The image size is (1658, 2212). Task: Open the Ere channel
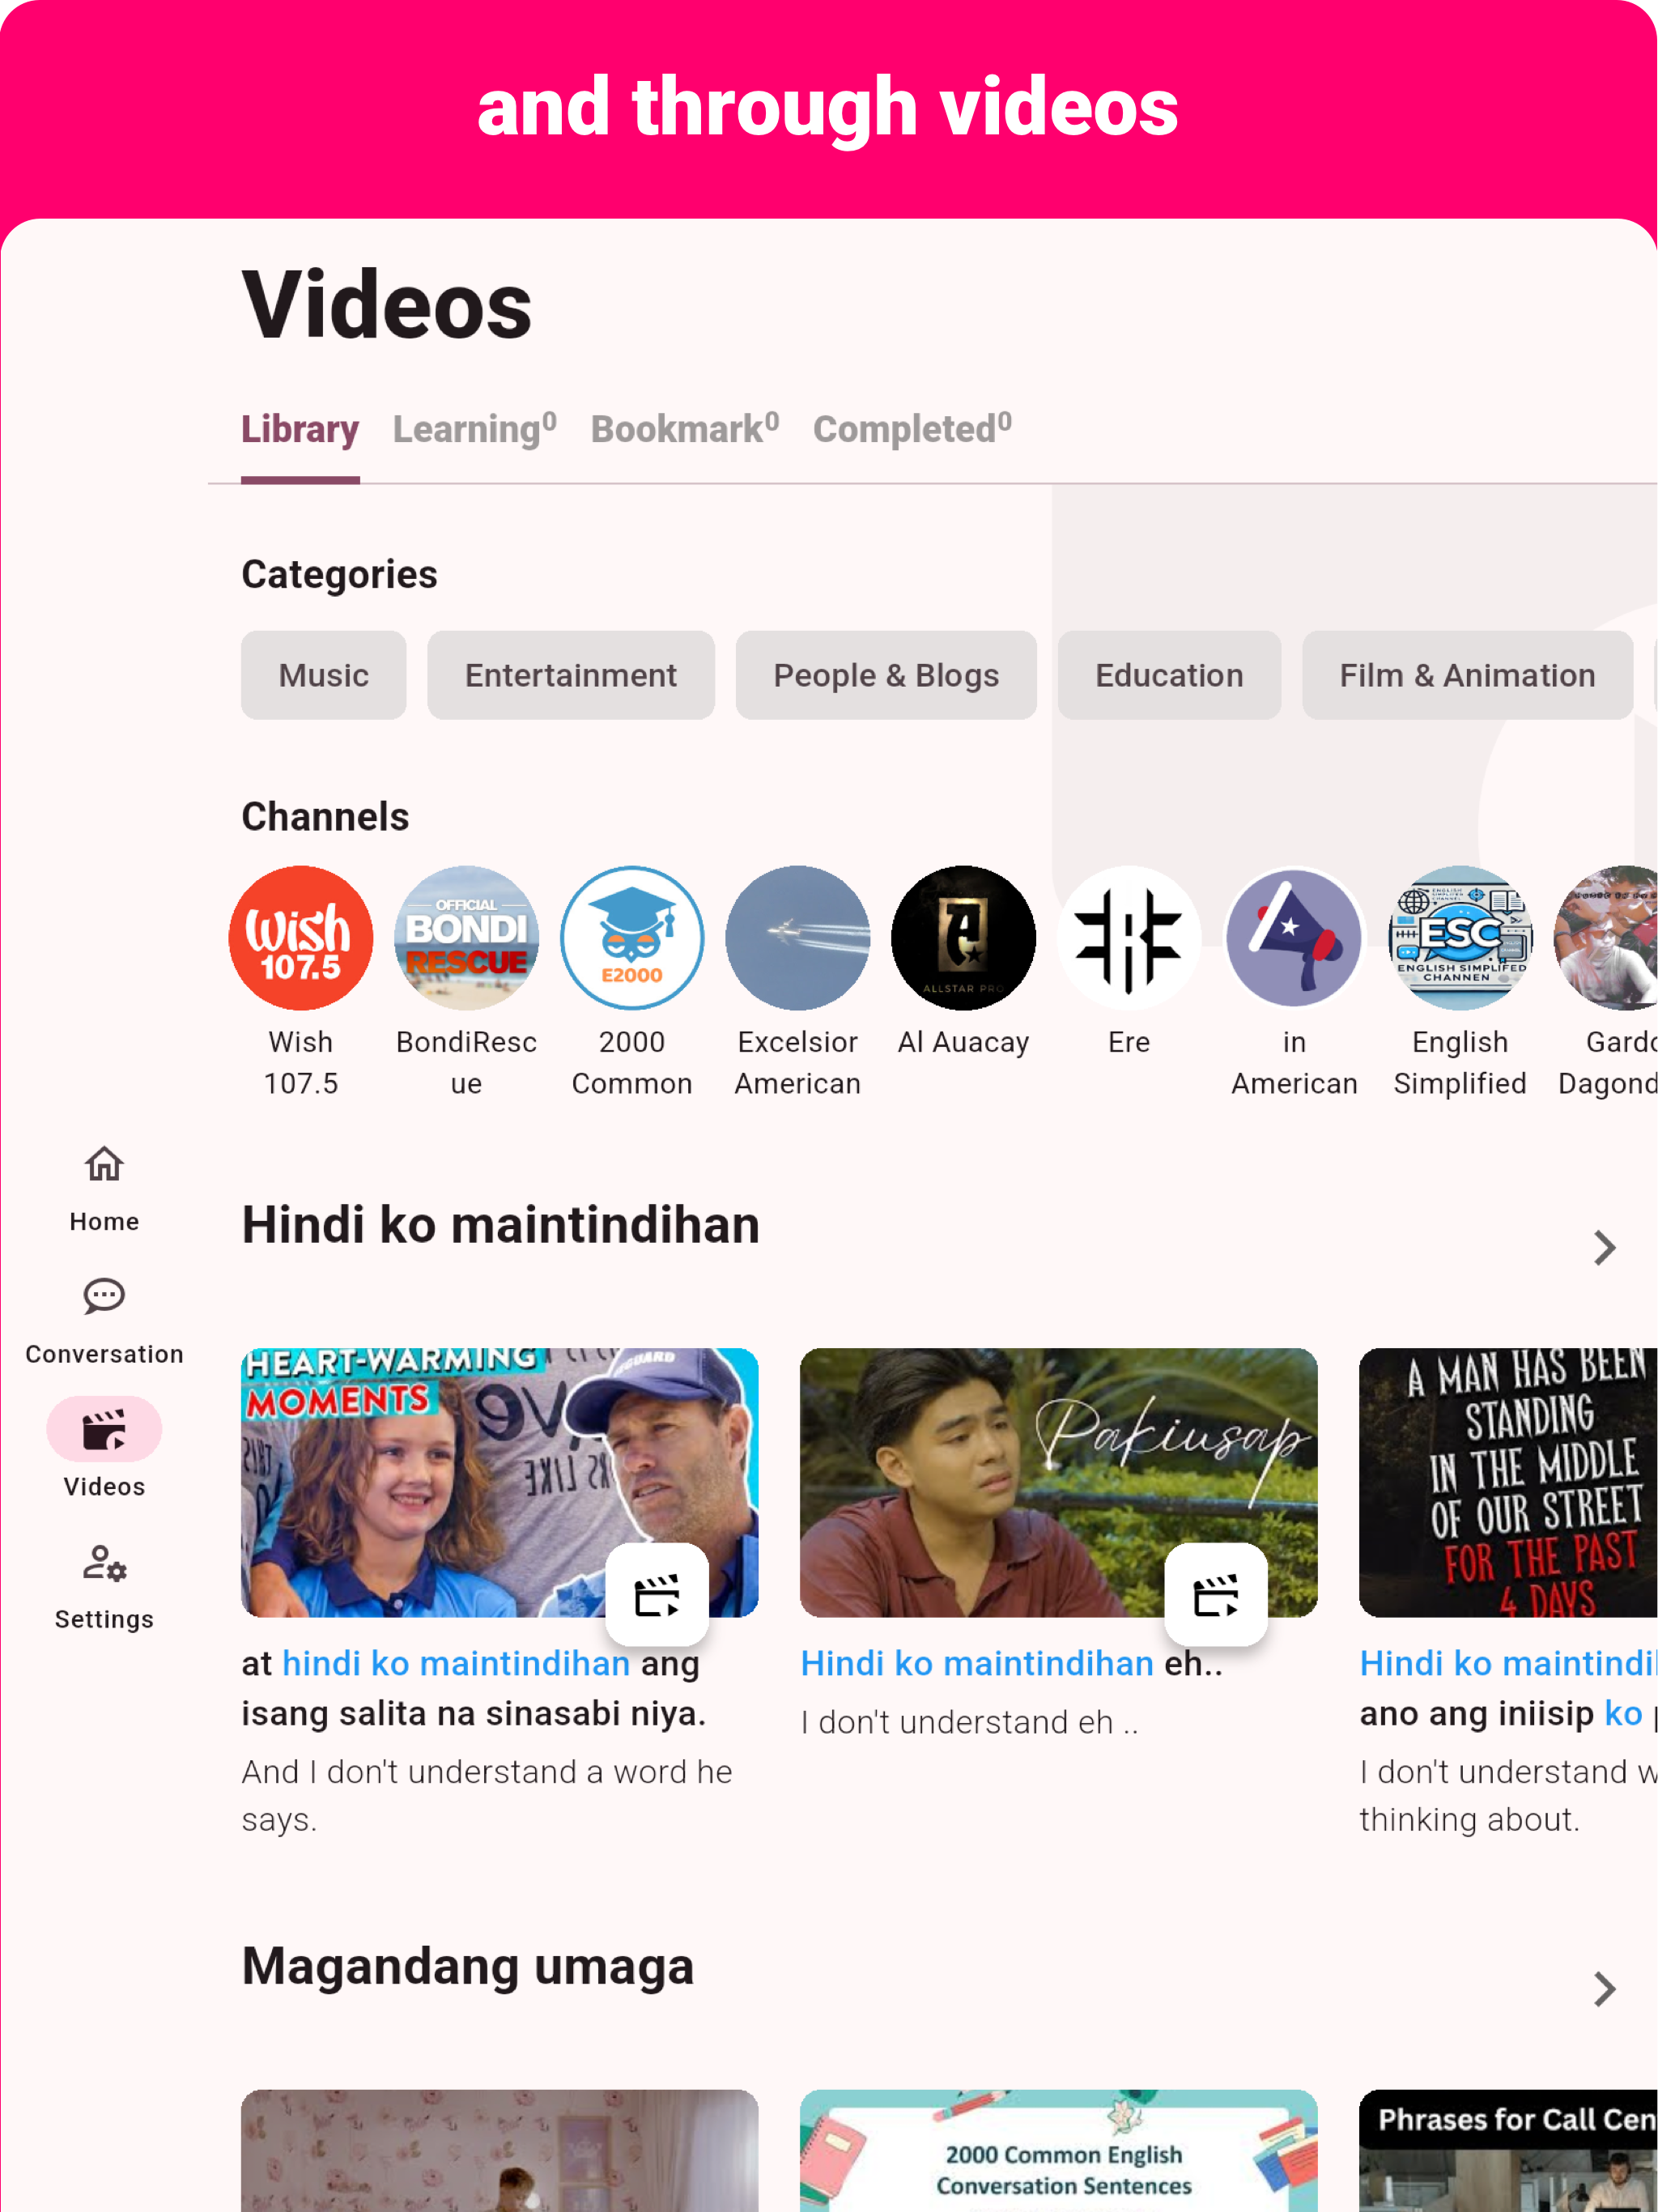tap(1129, 938)
